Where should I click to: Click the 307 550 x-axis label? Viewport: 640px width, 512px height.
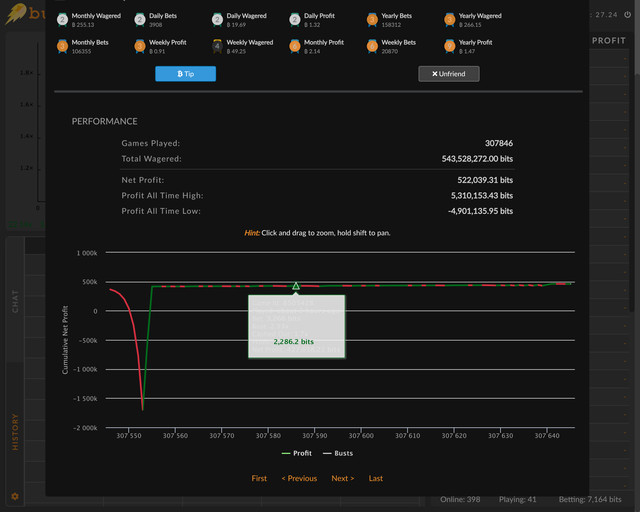(129, 436)
